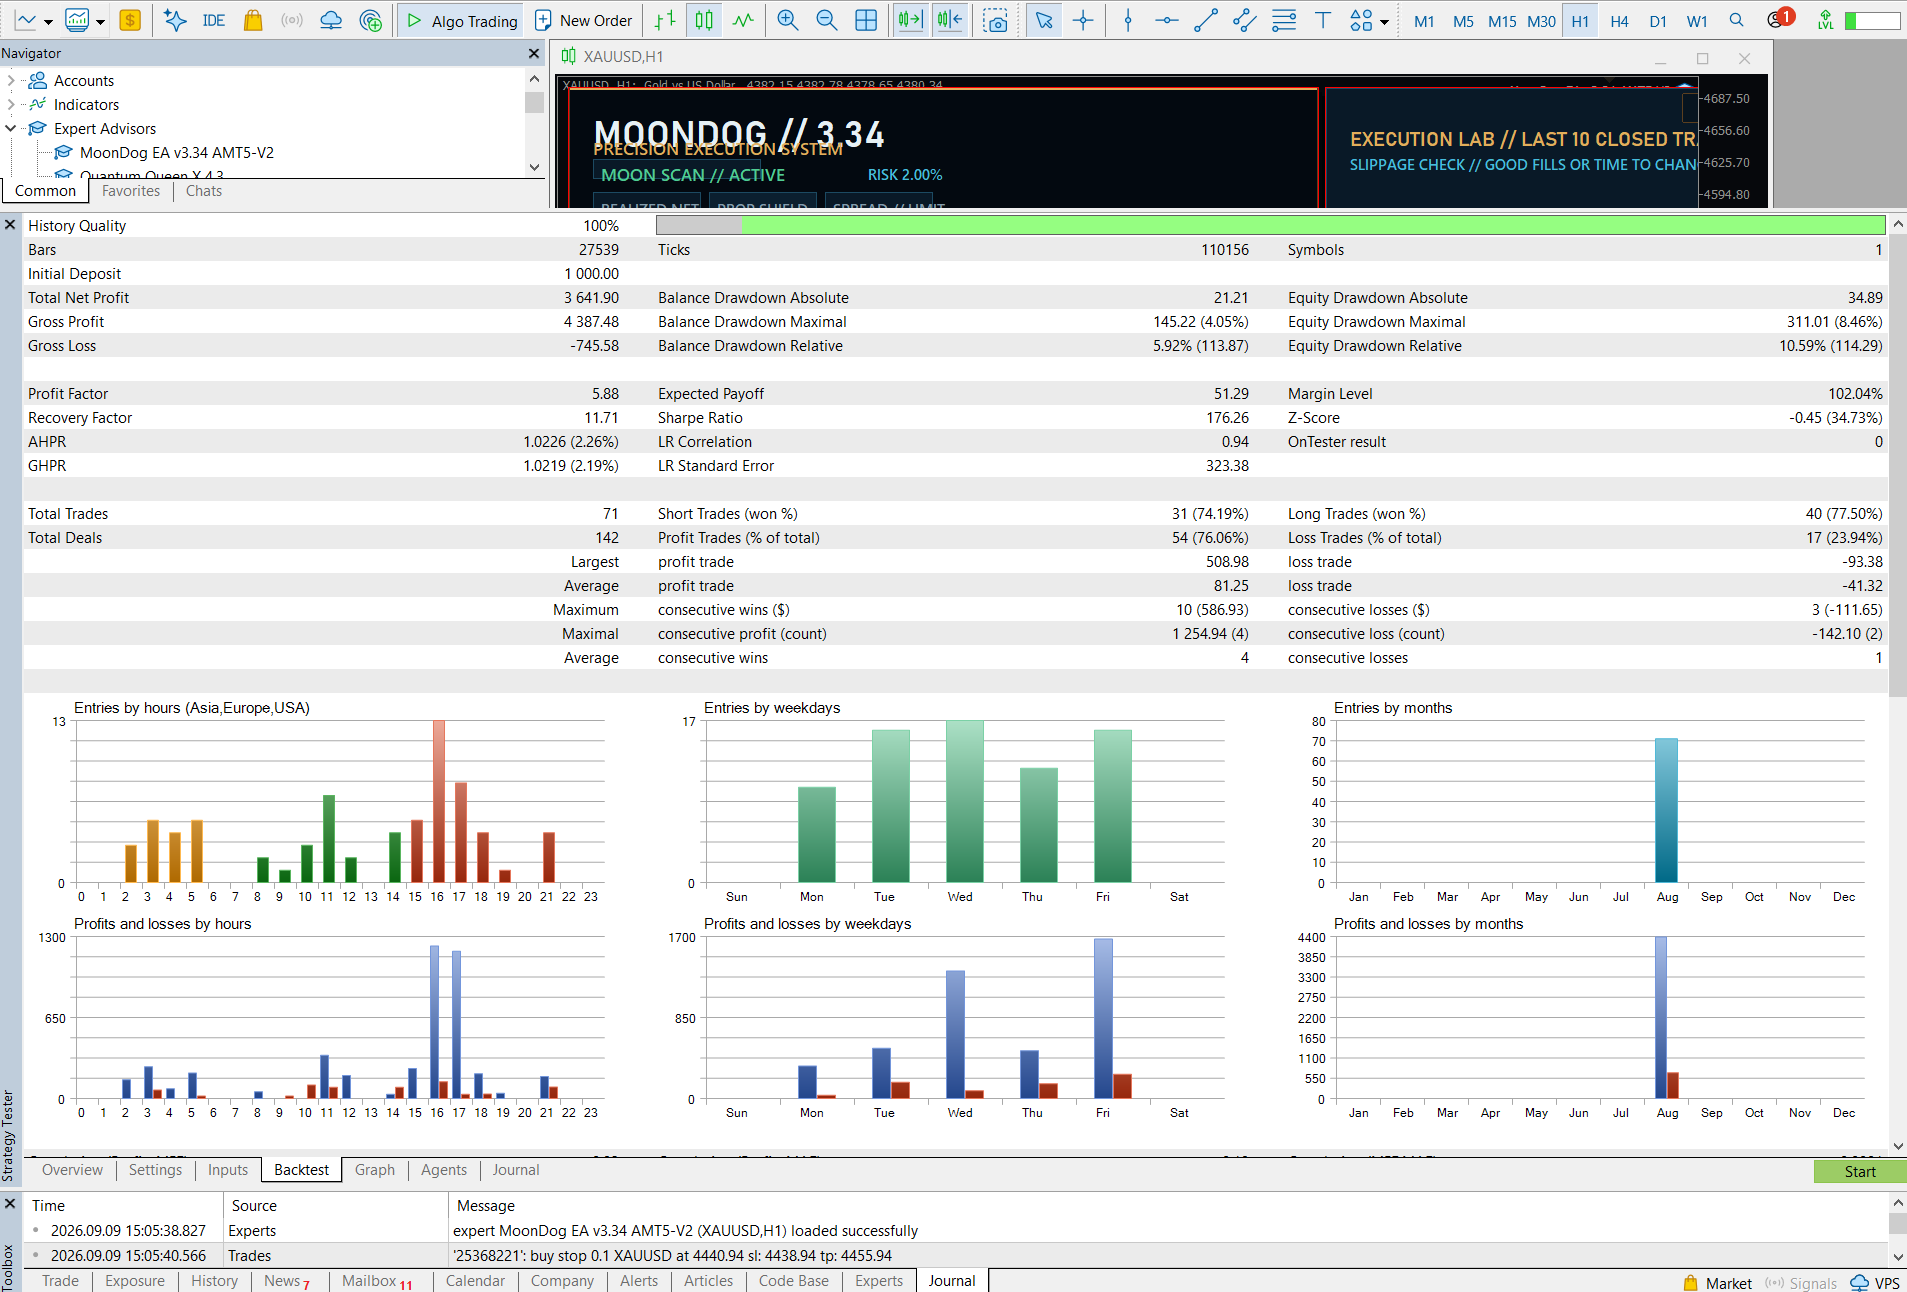Select the crosshair tool
The image size is (1907, 1292).
(1083, 20)
